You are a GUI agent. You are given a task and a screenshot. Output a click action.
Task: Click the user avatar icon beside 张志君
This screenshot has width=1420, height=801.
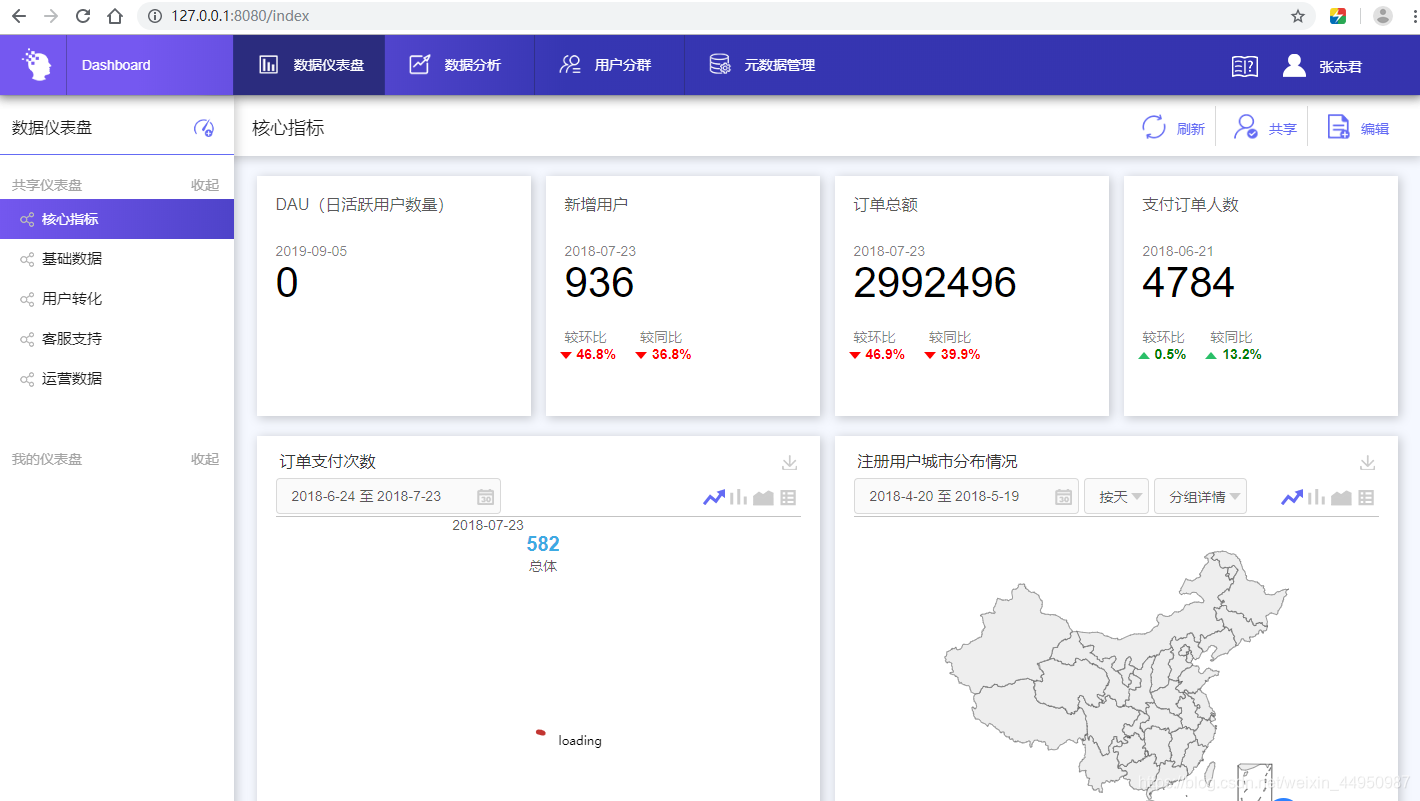(x=1294, y=65)
